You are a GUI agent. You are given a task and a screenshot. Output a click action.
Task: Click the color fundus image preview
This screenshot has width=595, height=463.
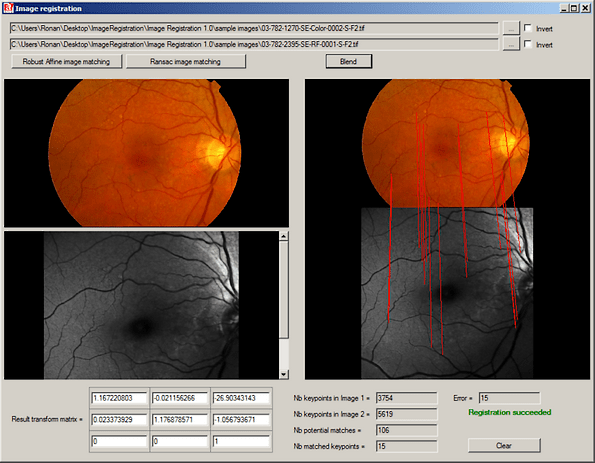[146, 153]
